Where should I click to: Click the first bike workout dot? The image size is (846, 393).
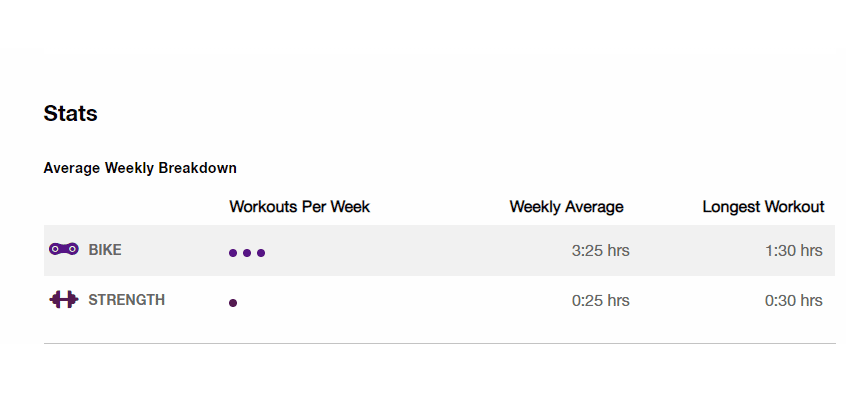[233, 253]
